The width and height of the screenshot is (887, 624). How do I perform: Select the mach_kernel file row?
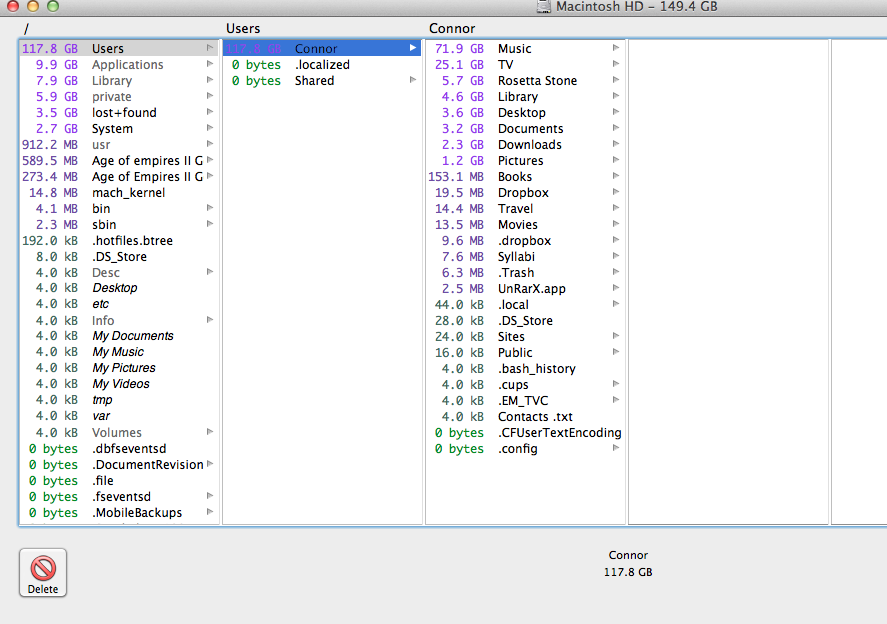[x=119, y=192]
